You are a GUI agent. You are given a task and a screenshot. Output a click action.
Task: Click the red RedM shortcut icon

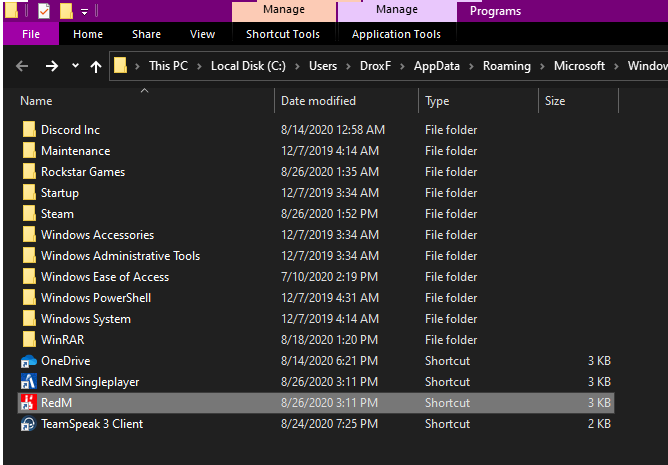tap(29, 403)
